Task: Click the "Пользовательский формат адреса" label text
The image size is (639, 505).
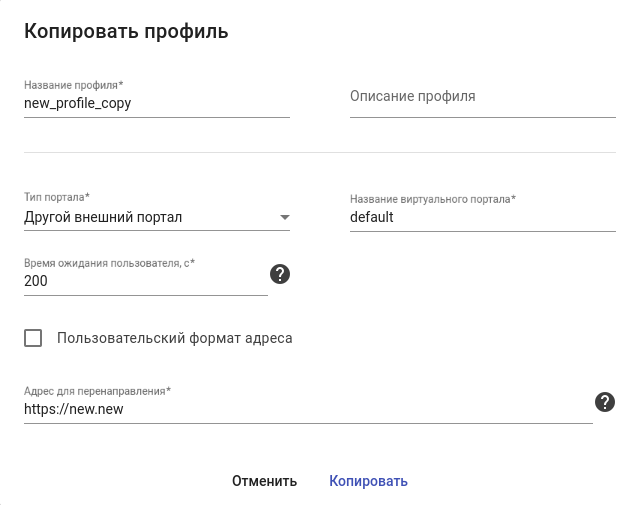Action: click(175, 338)
